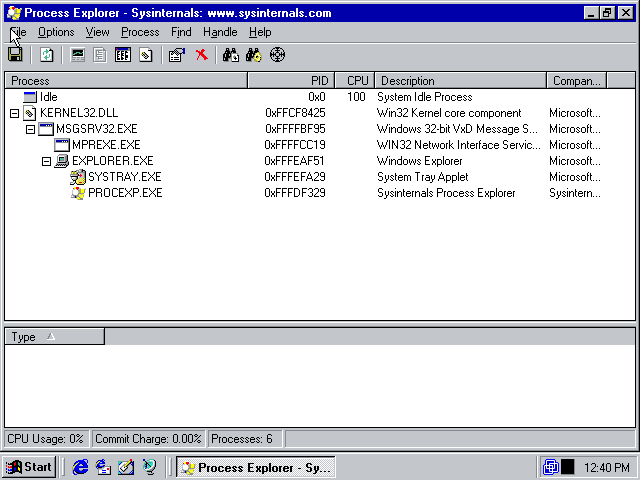Viewport: 640px width, 480px height.
Task: Select the PROCEXP.EXE process row
Action: coord(320,193)
